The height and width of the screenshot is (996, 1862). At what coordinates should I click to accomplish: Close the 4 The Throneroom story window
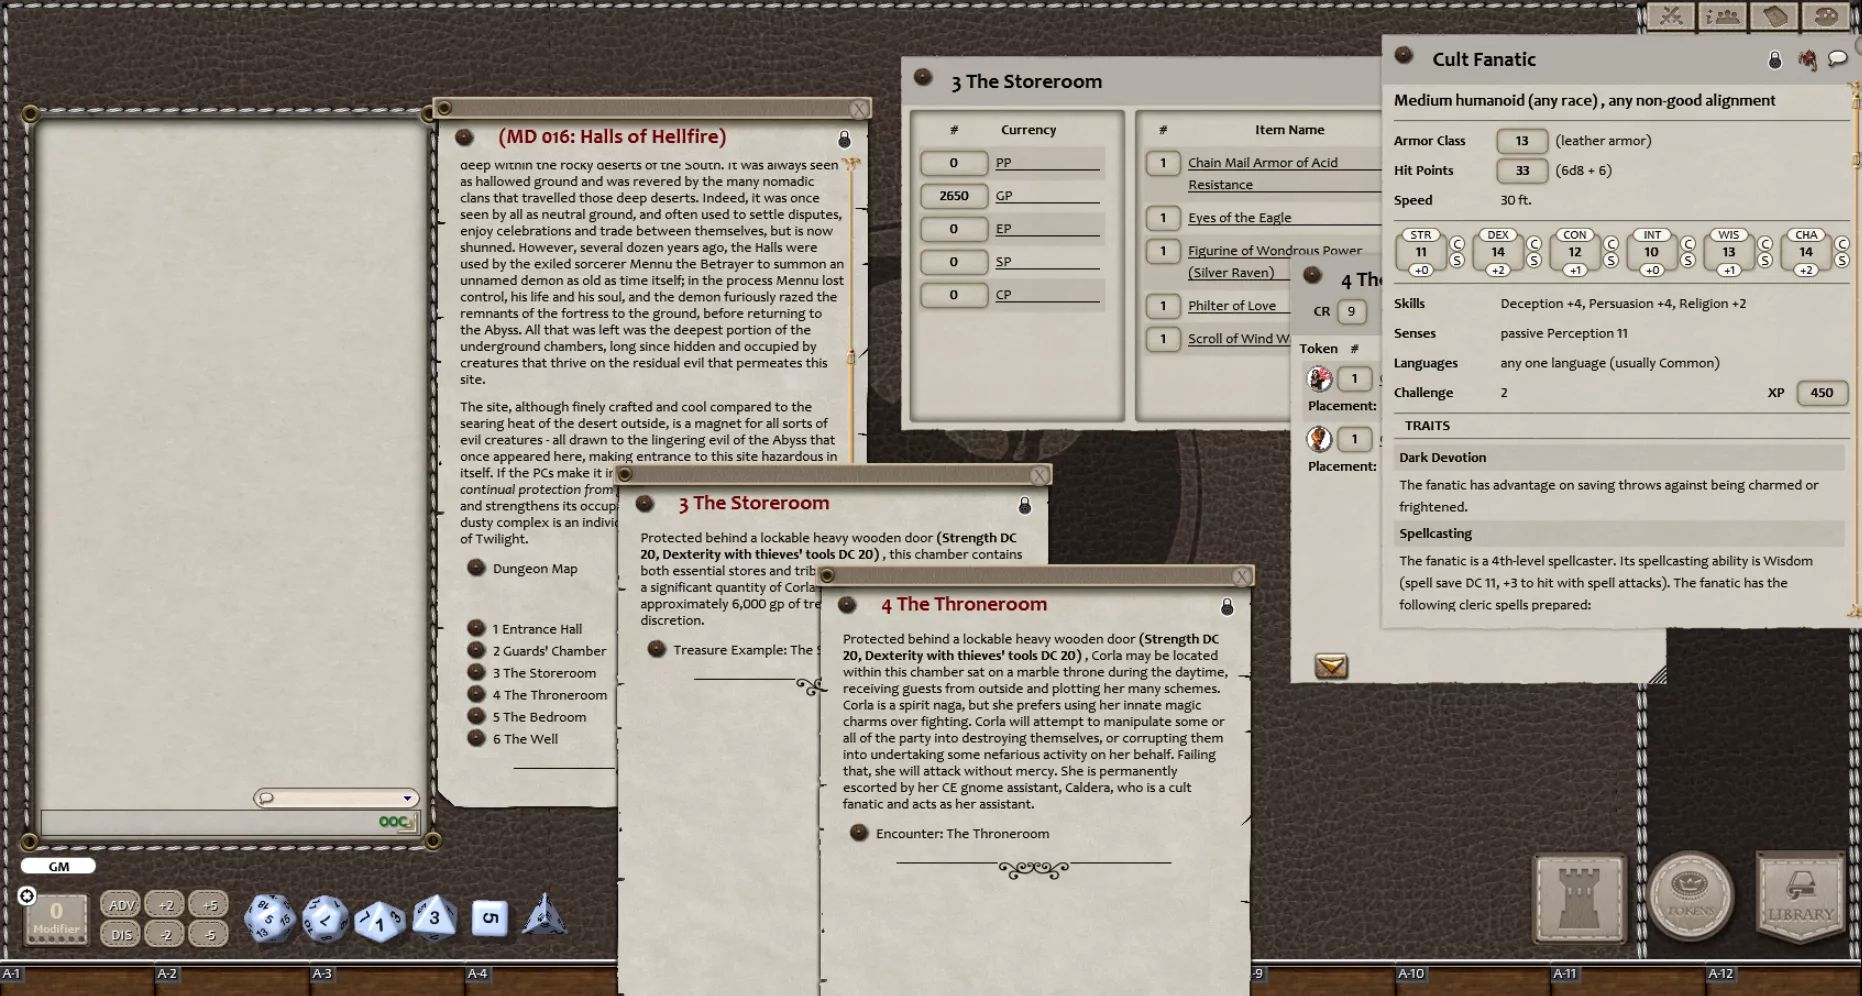coord(1242,576)
